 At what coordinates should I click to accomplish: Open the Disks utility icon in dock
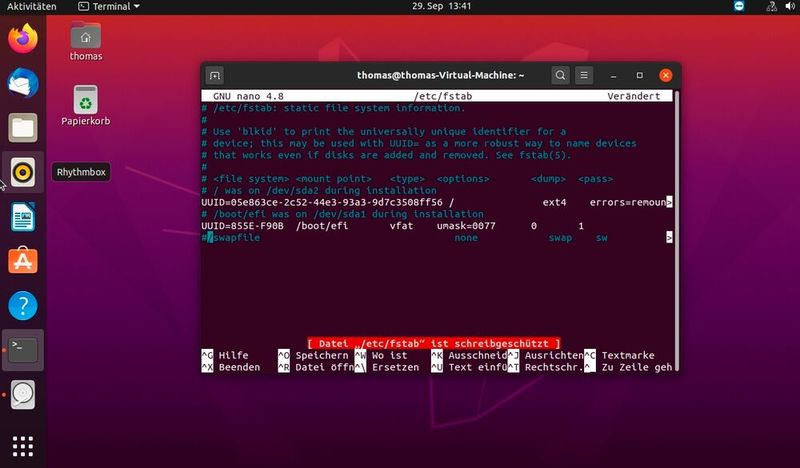[x=23, y=395]
